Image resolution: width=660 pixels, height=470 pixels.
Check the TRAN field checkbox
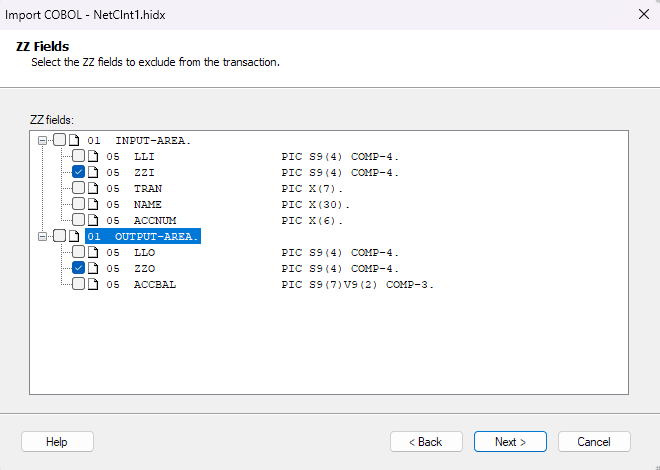78,188
